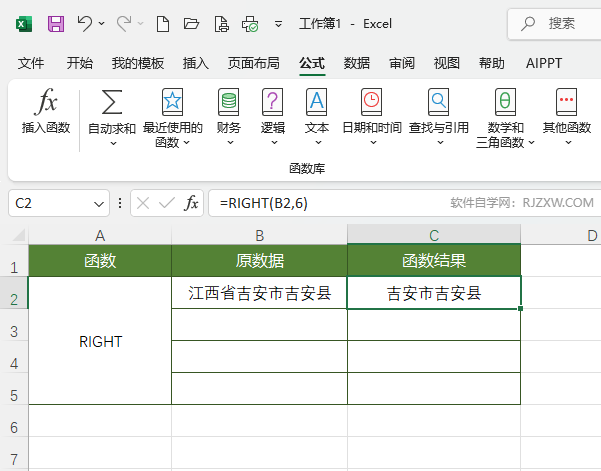Viewport: 601px width, 471px height.
Task: Click the Text (文本) functions icon
Action: pos(316,102)
